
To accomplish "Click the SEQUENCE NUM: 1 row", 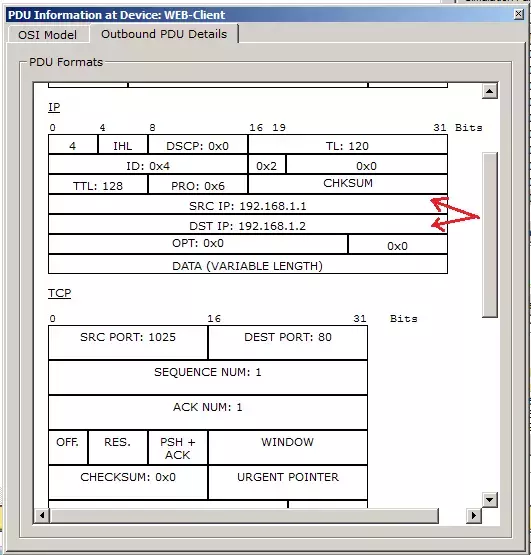I will point(208,377).
